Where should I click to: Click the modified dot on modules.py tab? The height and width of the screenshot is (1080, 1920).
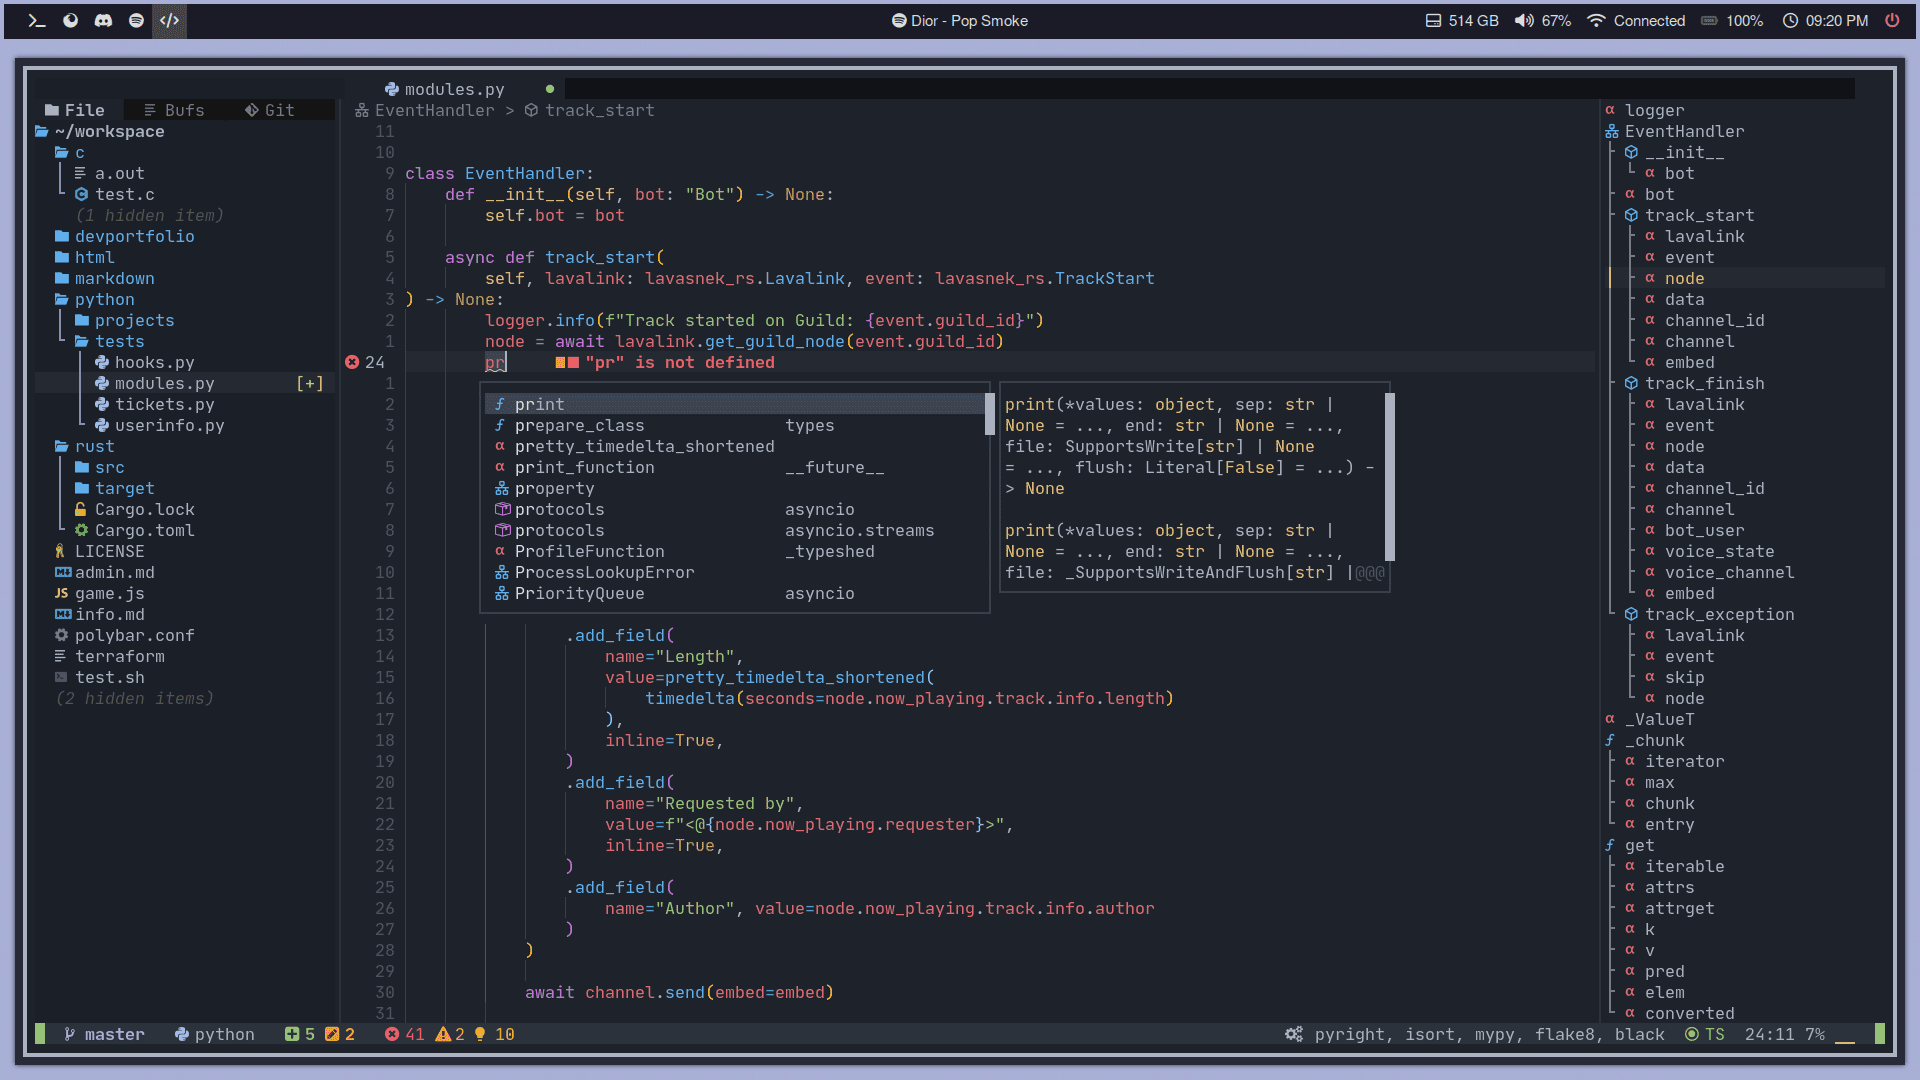[550, 89]
